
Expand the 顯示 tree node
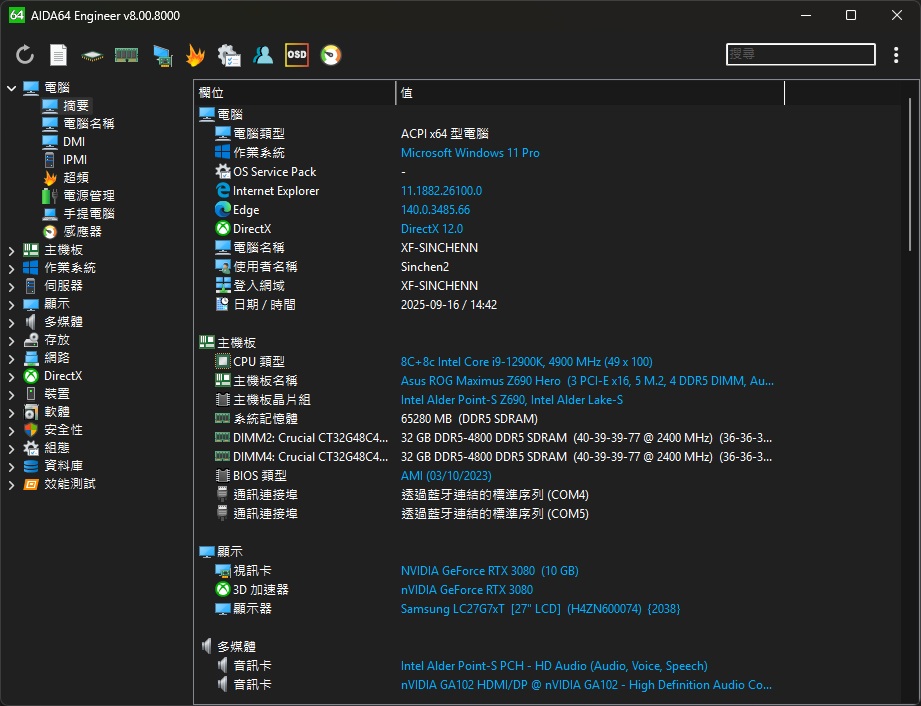click(11, 304)
